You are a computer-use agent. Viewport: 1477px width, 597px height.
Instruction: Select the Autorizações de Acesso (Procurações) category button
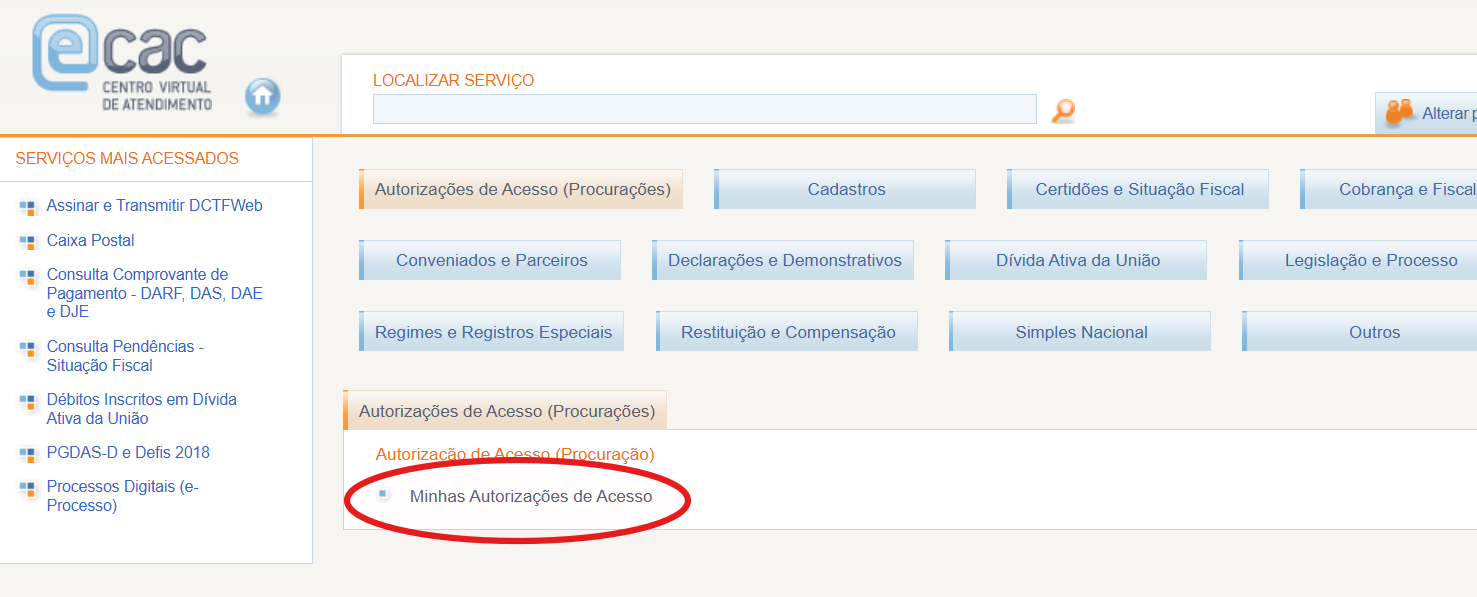pos(521,189)
